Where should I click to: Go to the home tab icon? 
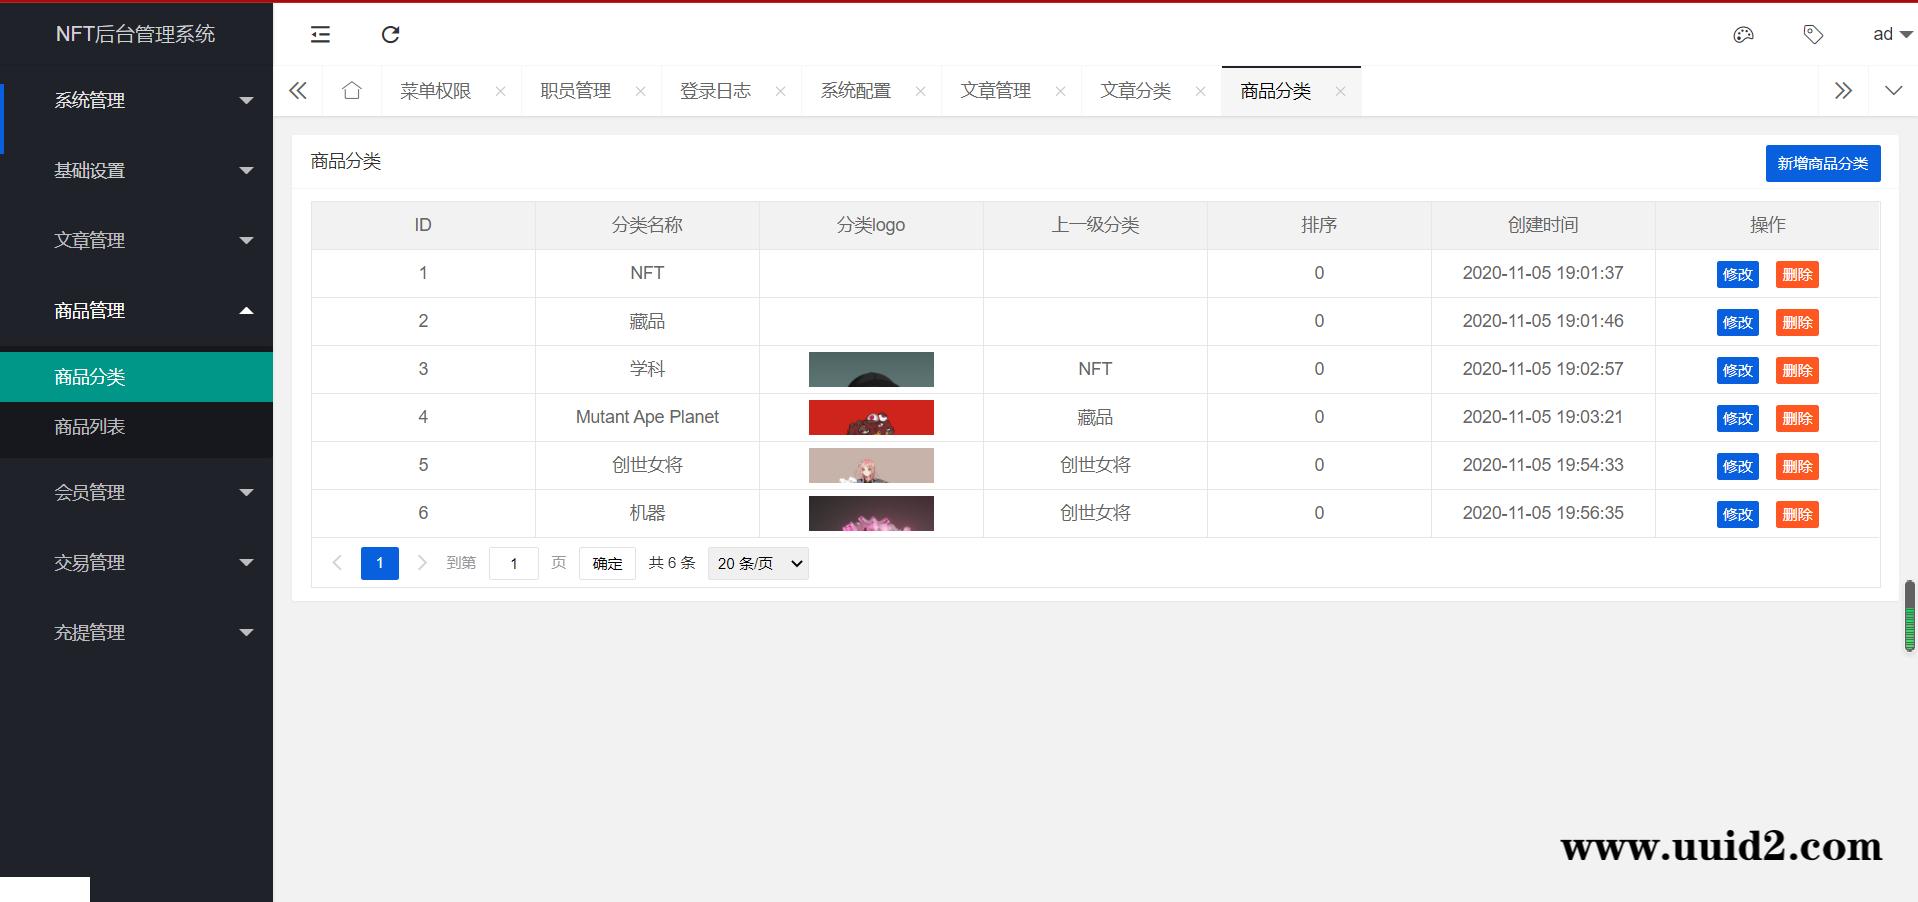[x=351, y=91]
